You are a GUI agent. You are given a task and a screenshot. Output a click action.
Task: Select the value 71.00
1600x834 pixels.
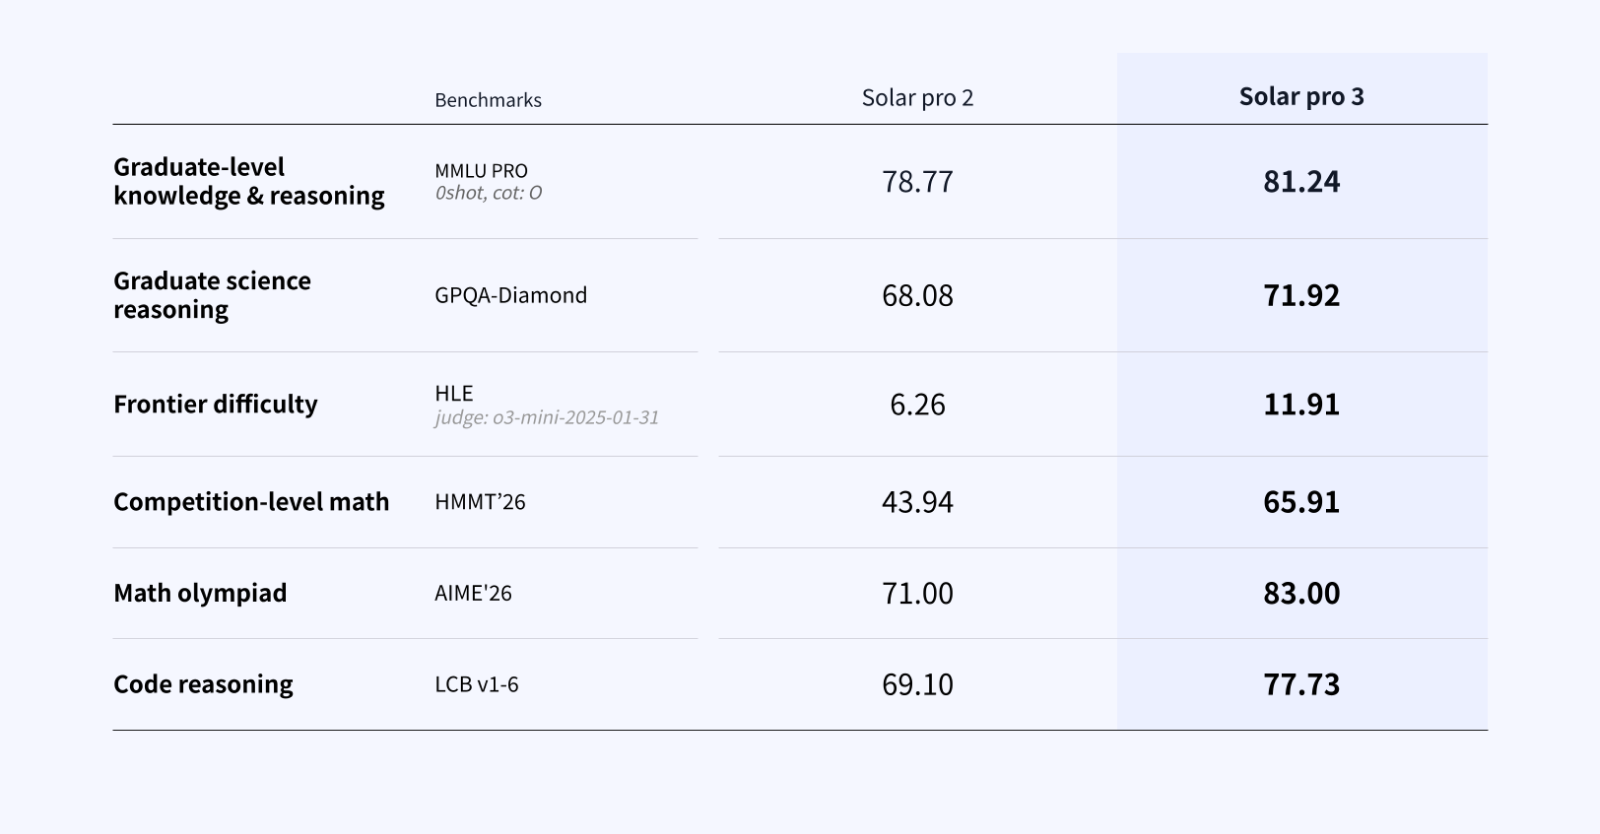click(x=917, y=593)
